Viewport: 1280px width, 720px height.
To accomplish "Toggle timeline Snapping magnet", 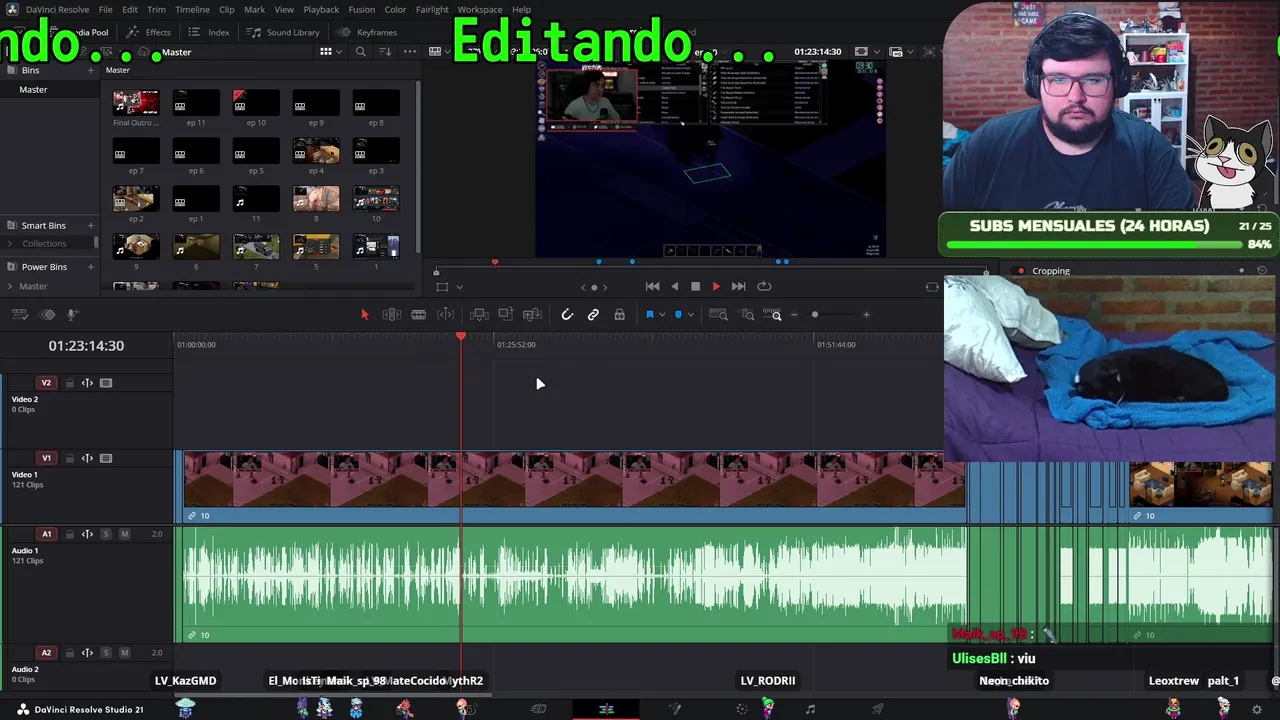I will coord(567,315).
